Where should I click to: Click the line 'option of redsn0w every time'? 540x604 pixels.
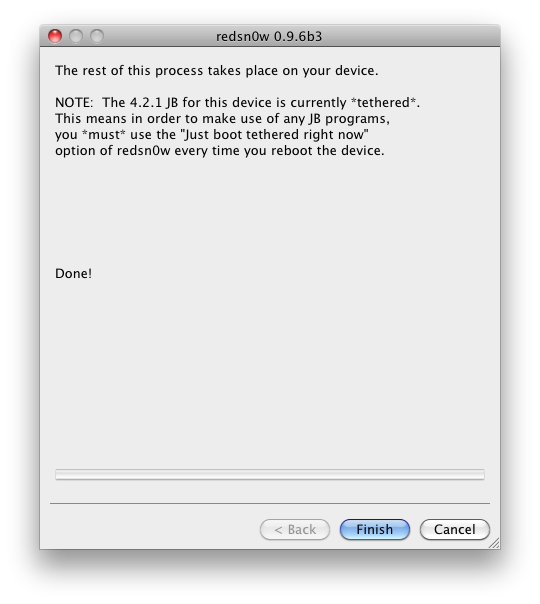220,151
